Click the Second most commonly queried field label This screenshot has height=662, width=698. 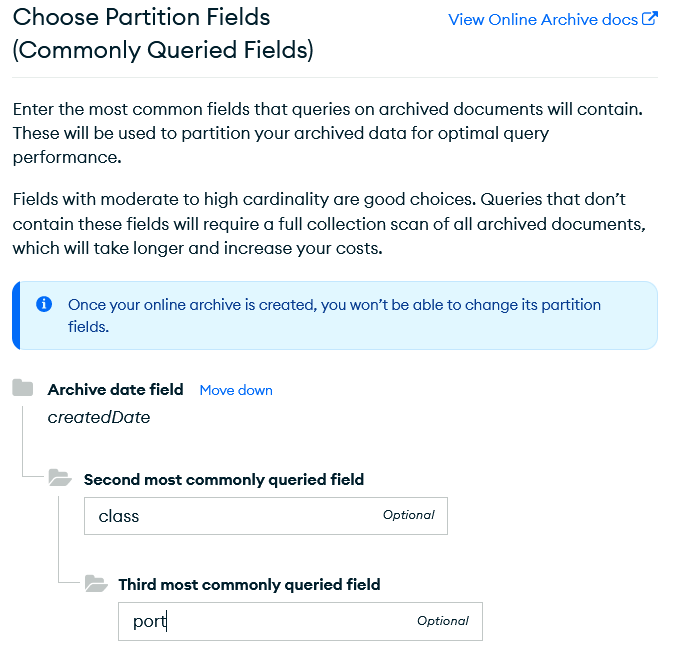pyautogui.click(x=224, y=480)
